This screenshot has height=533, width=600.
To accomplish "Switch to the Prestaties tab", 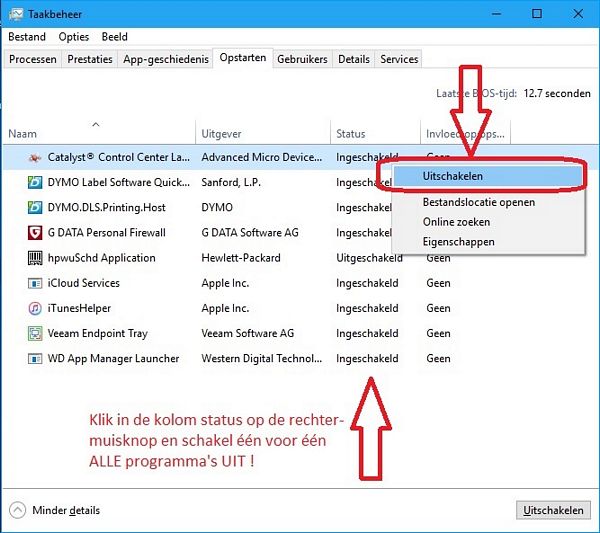I will [x=90, y=59].
